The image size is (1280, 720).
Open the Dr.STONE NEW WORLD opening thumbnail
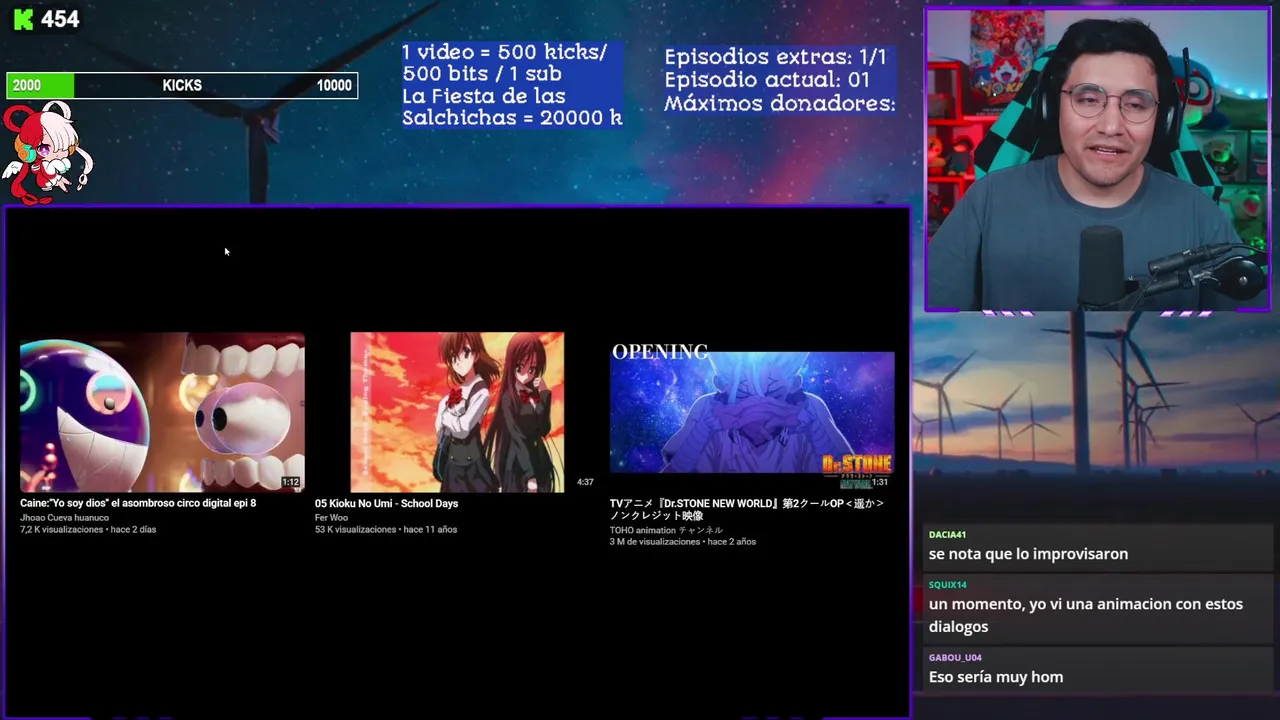coord(752,412)
